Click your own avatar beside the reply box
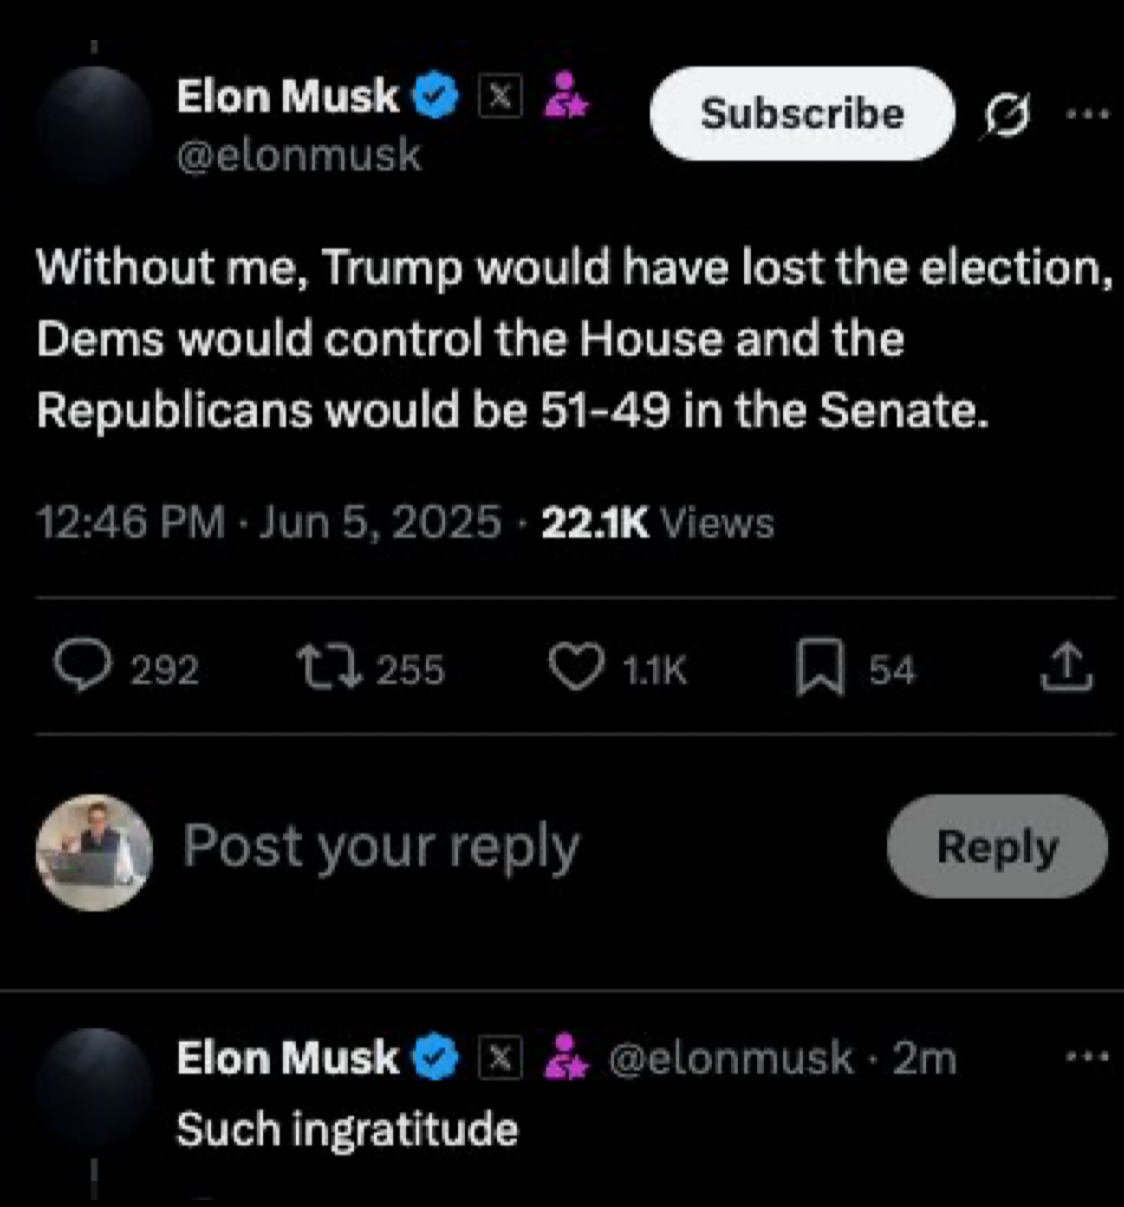Image resolution: width=1124 pixels, height=1207 pixels. tap(94, 852)
